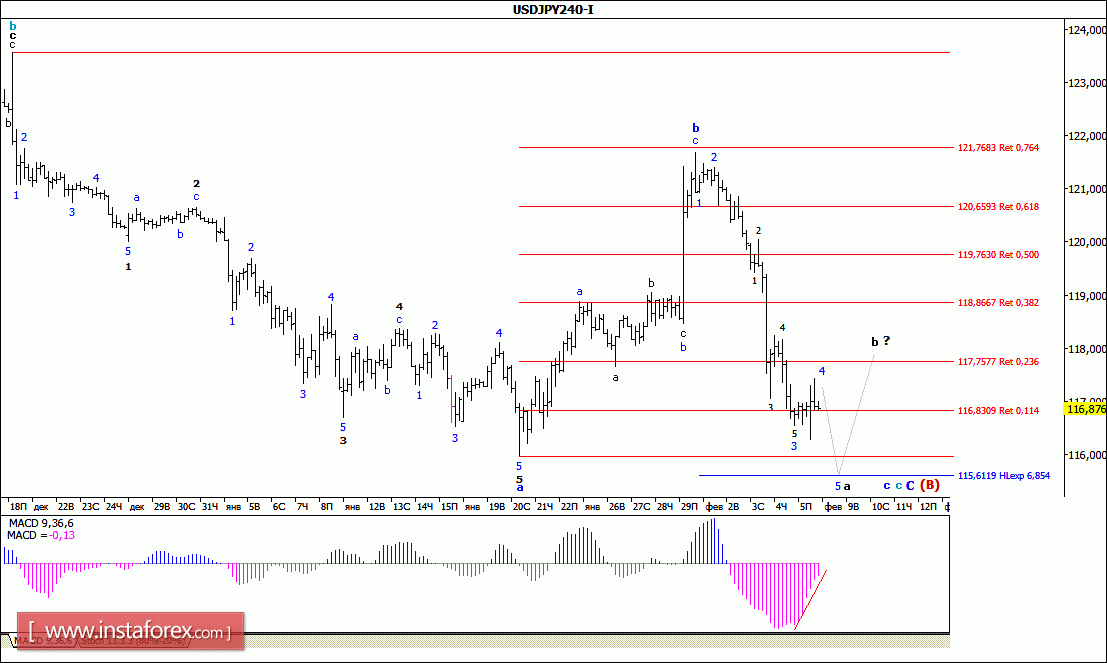Select the 4Ч date on time axis
This screenshot has height=663, width=1107.
point(781,506)
